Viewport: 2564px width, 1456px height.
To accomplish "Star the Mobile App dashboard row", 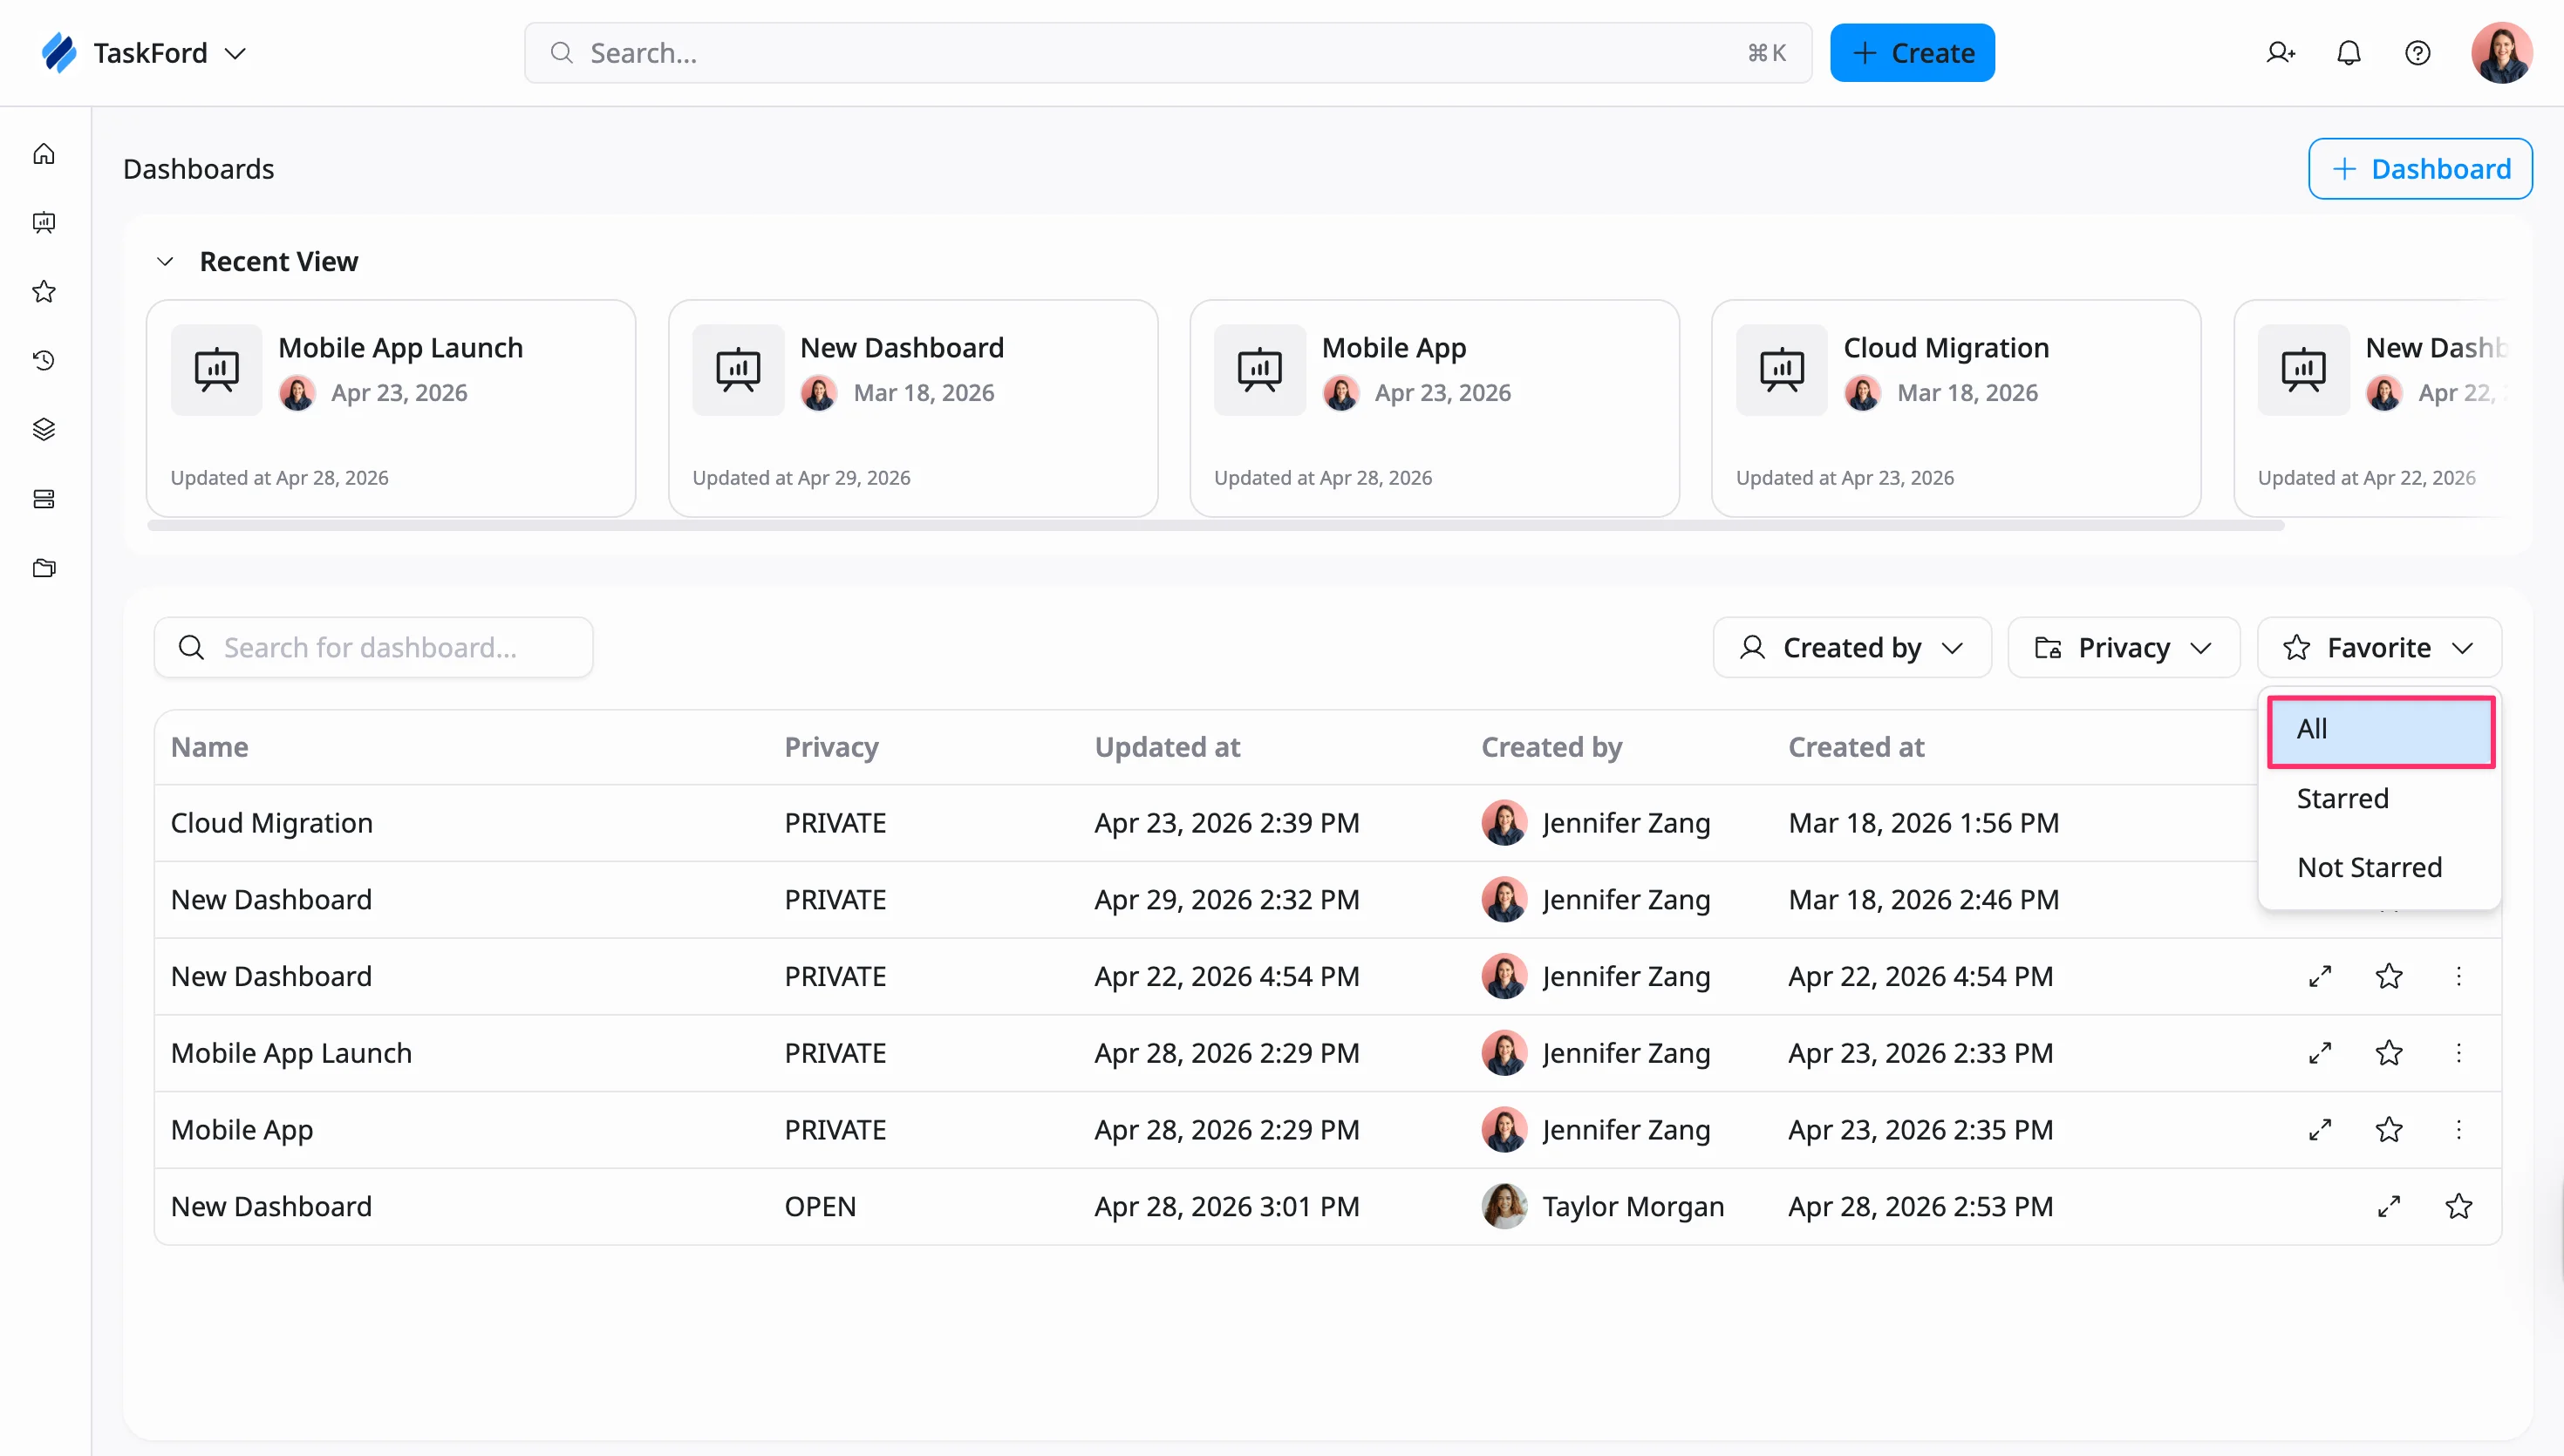I will (2389, 1130).
